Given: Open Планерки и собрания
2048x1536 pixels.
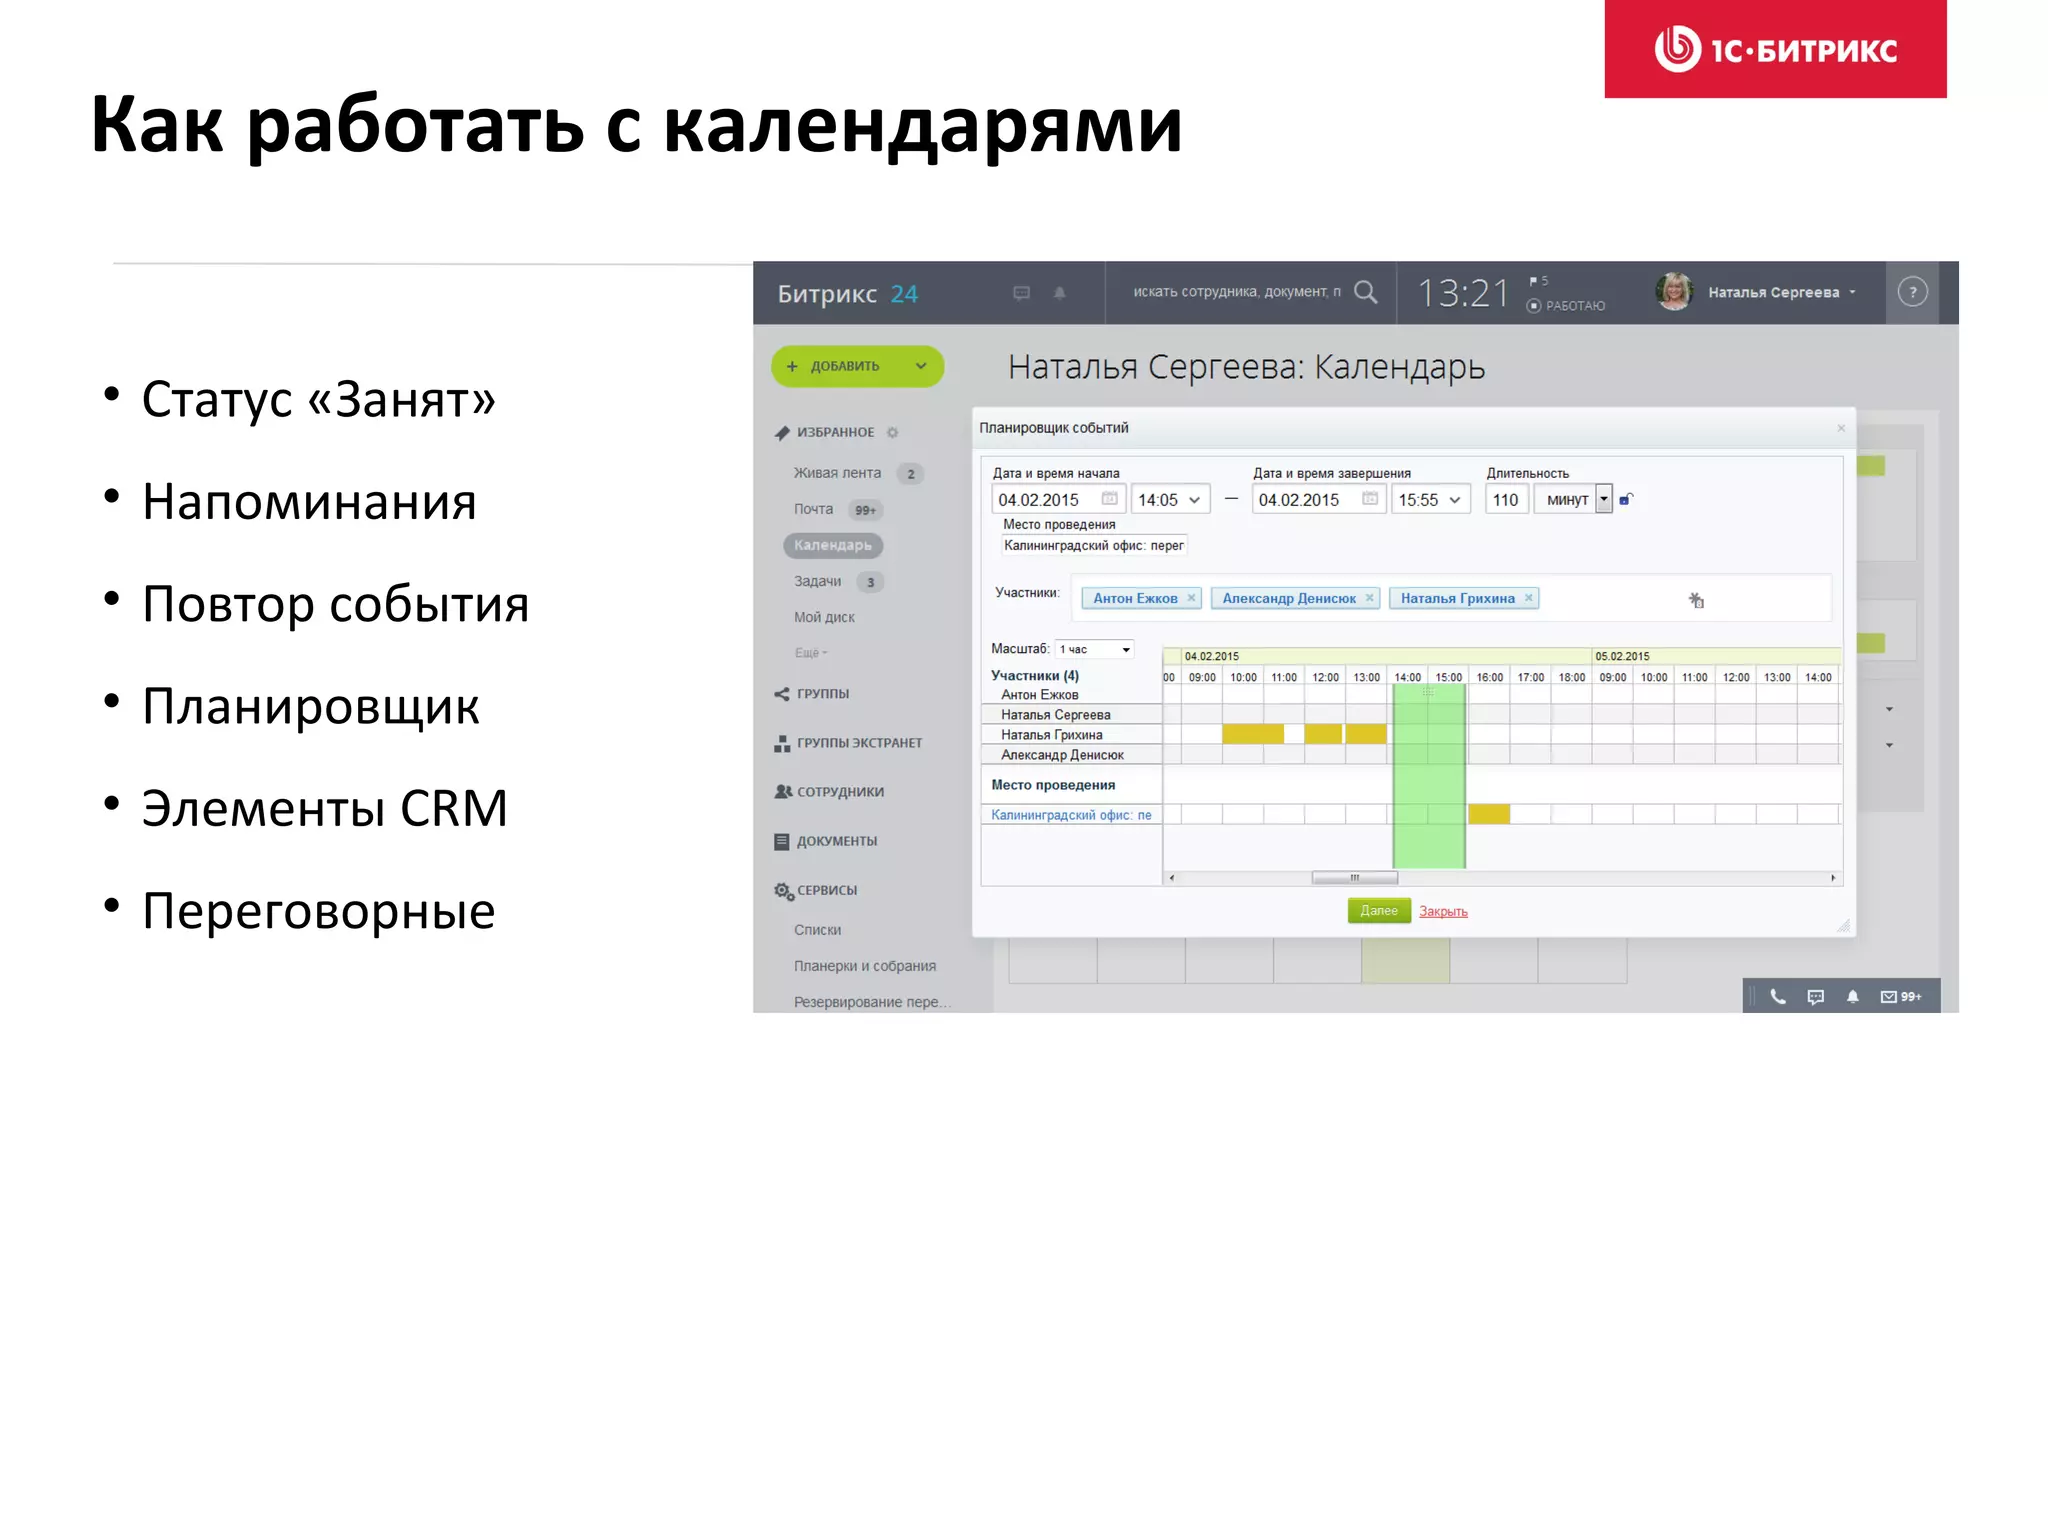Looking at the screenshot, I should 865,966.
